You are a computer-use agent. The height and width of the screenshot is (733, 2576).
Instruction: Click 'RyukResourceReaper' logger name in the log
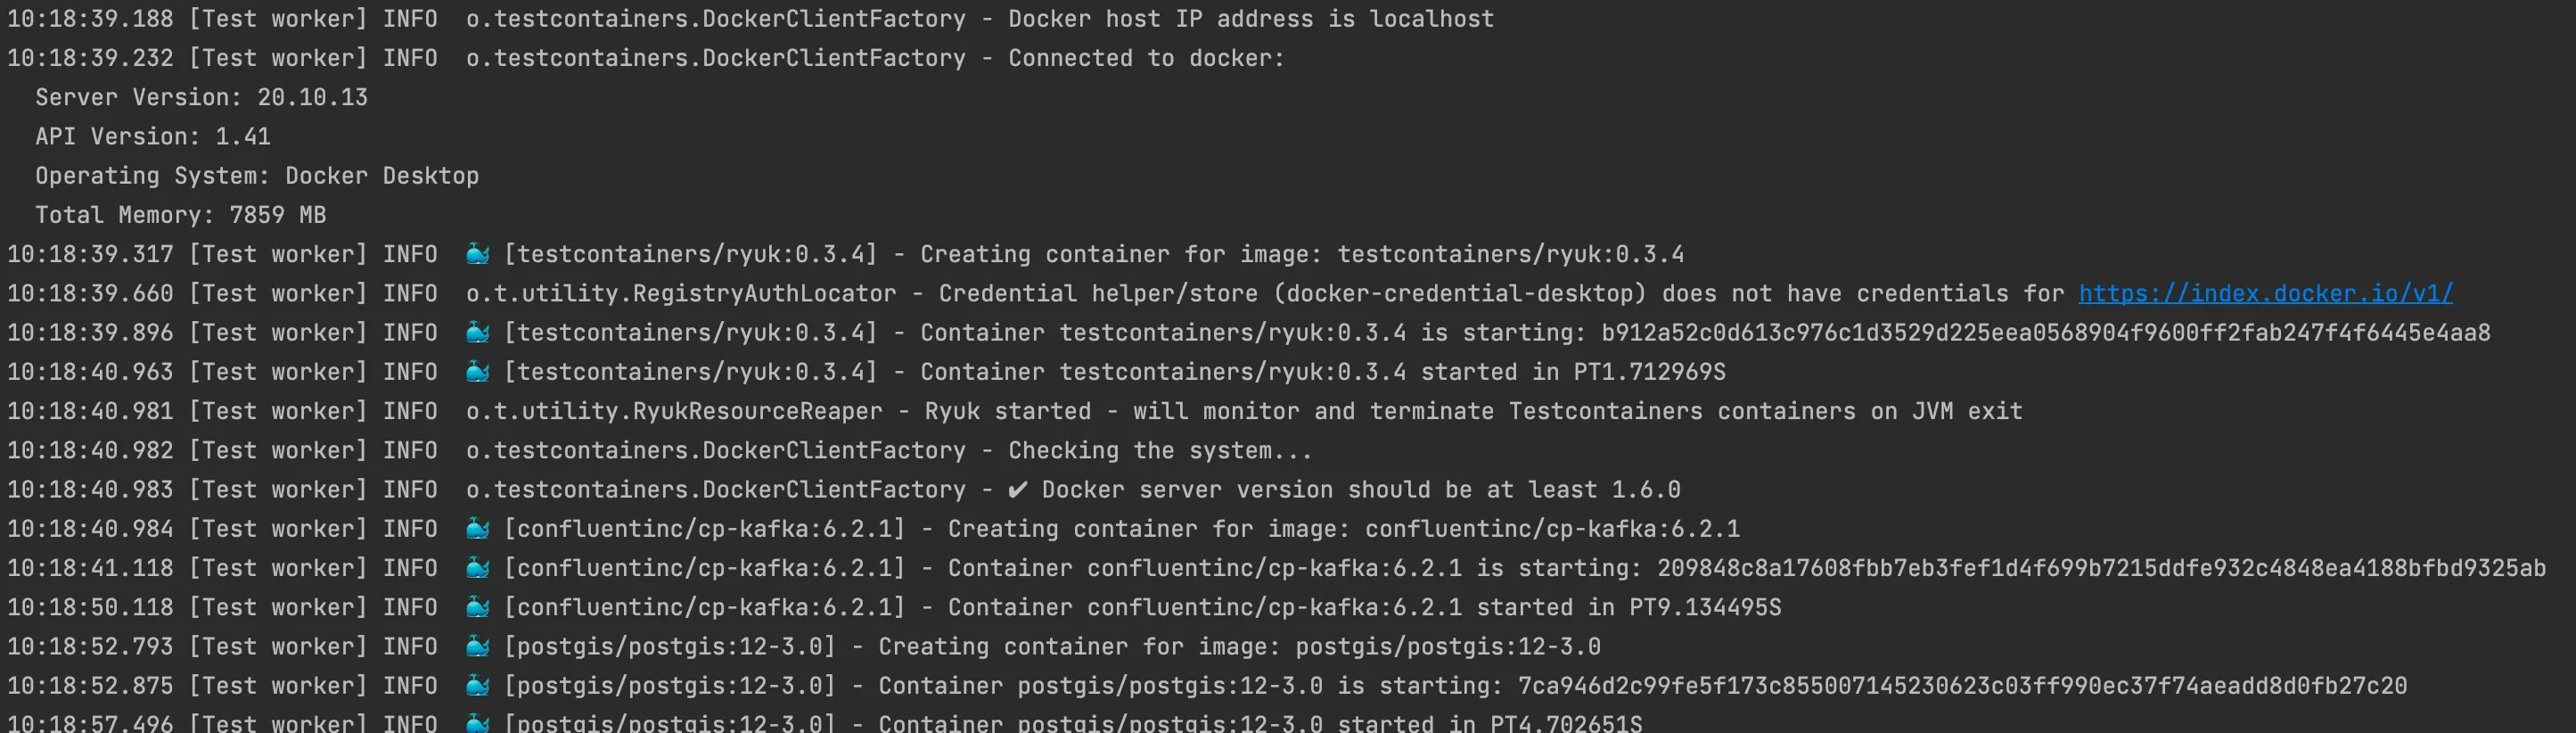click(674, 411)
